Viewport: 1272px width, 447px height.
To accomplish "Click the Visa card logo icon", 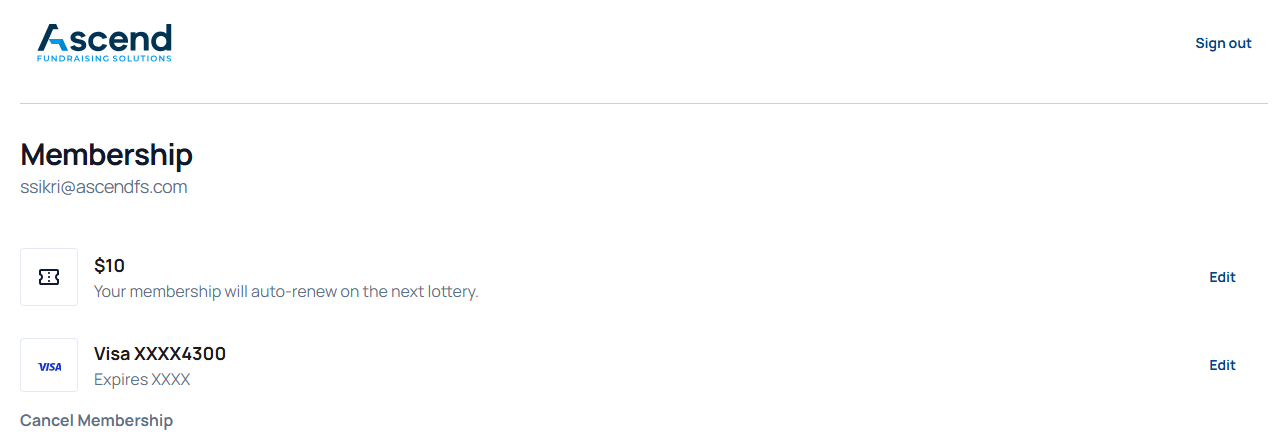I will pos(49,366).
